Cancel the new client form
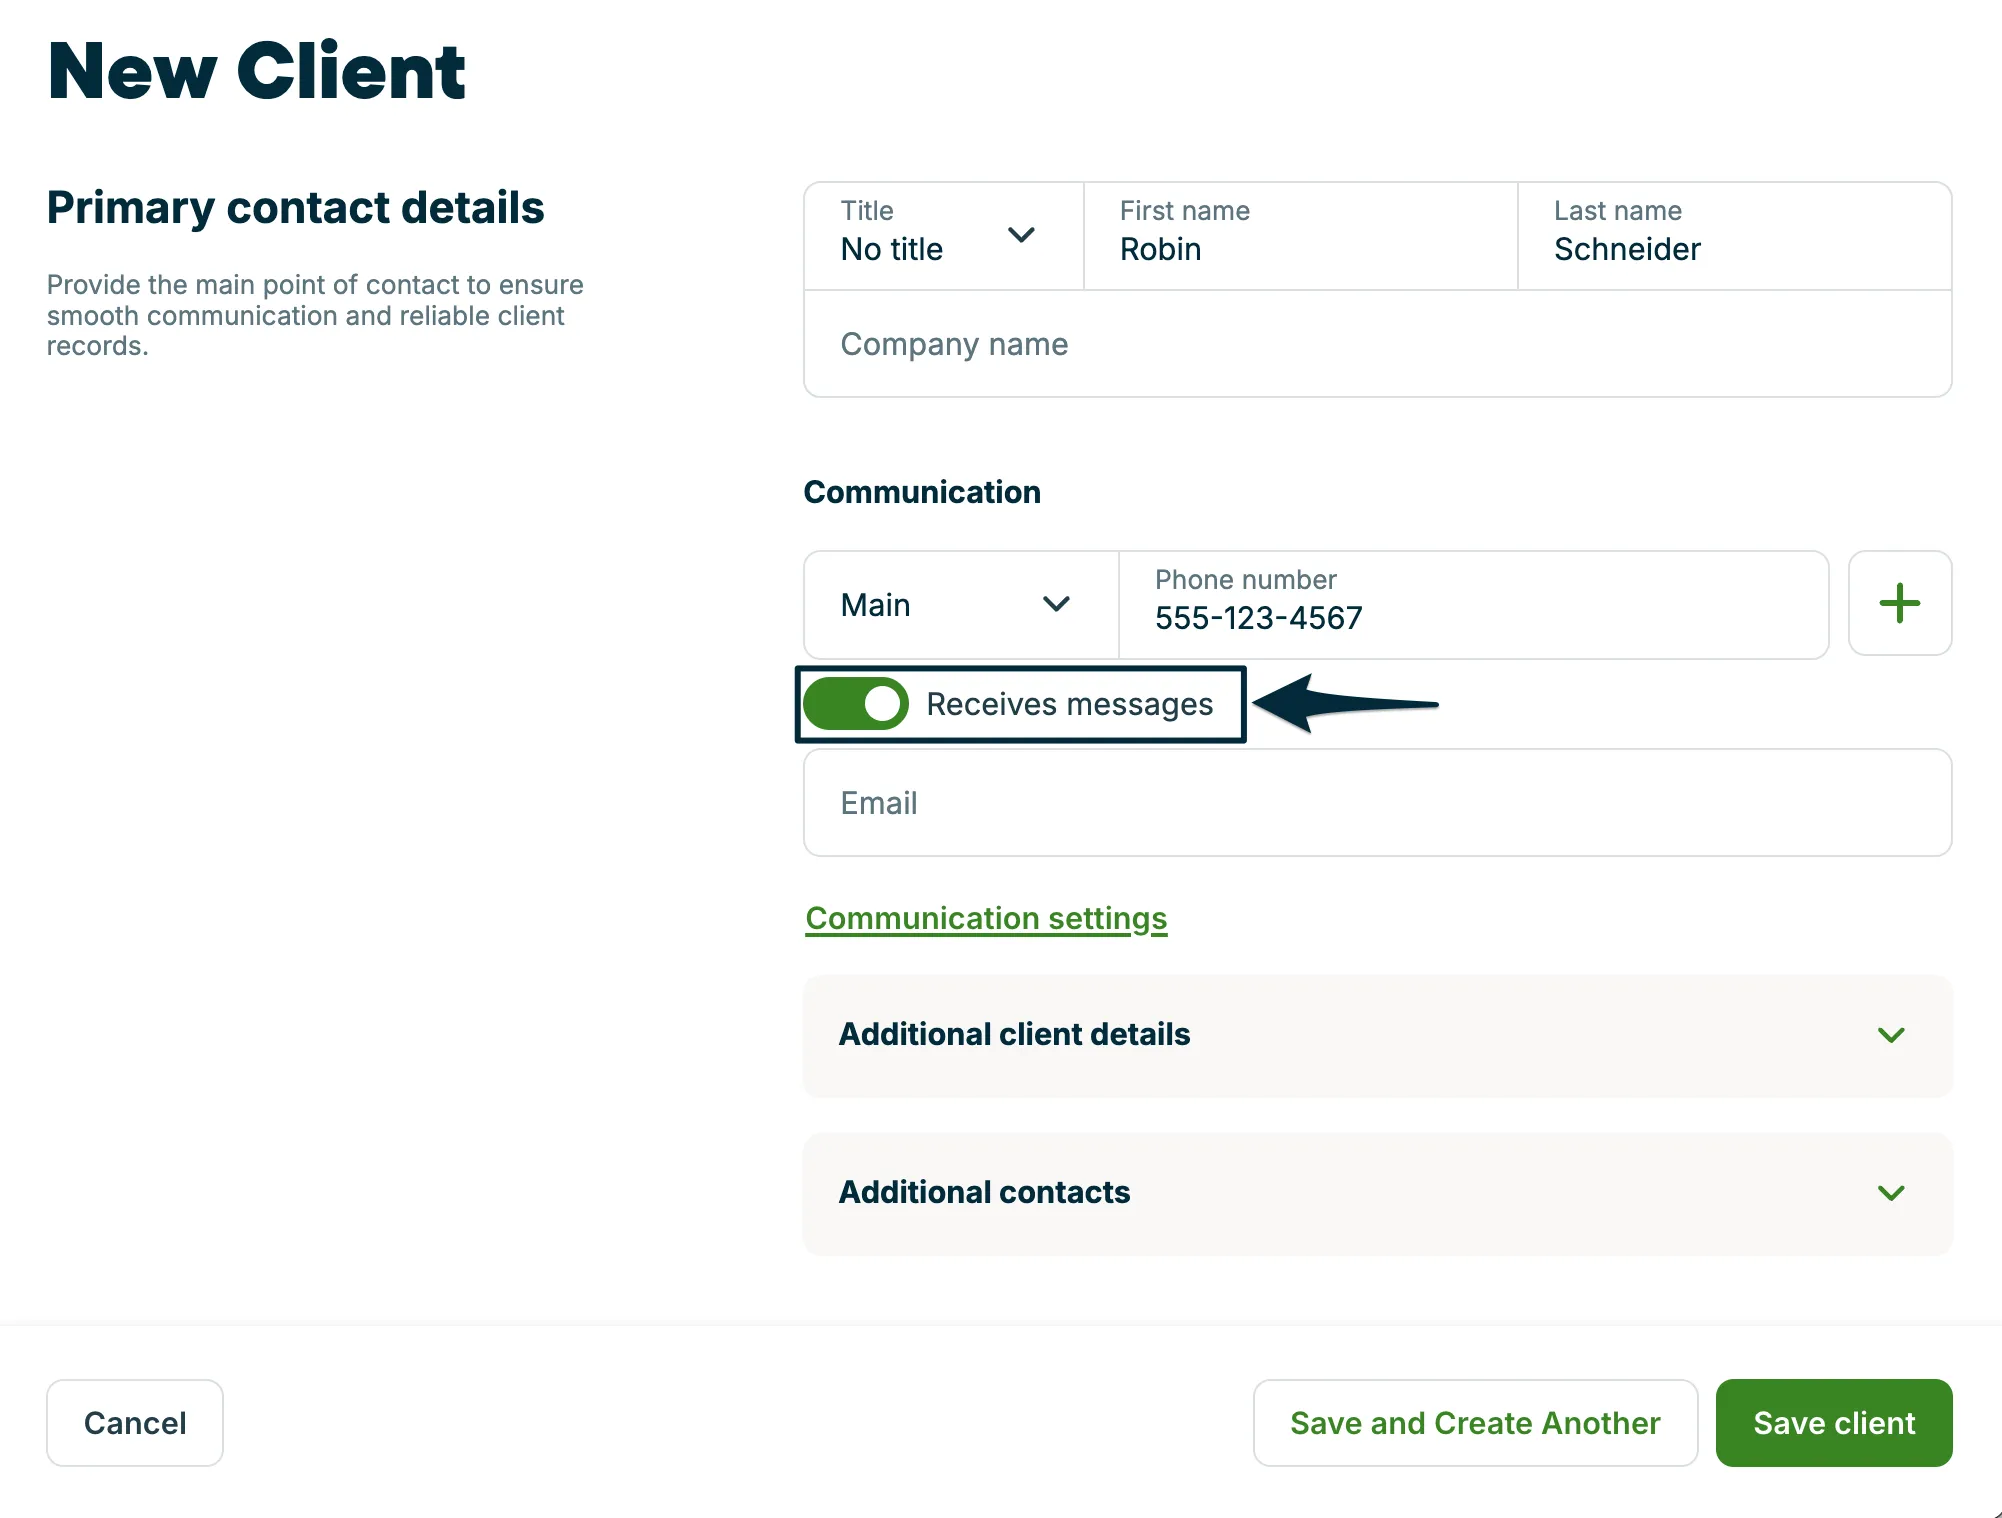The width and height of the screenshot is (2002, 1518). click(x=135, y=1423)
